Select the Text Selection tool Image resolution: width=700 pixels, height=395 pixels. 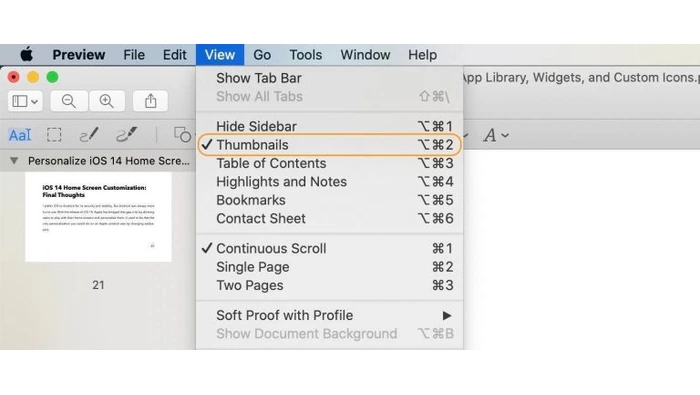(20, 135)
